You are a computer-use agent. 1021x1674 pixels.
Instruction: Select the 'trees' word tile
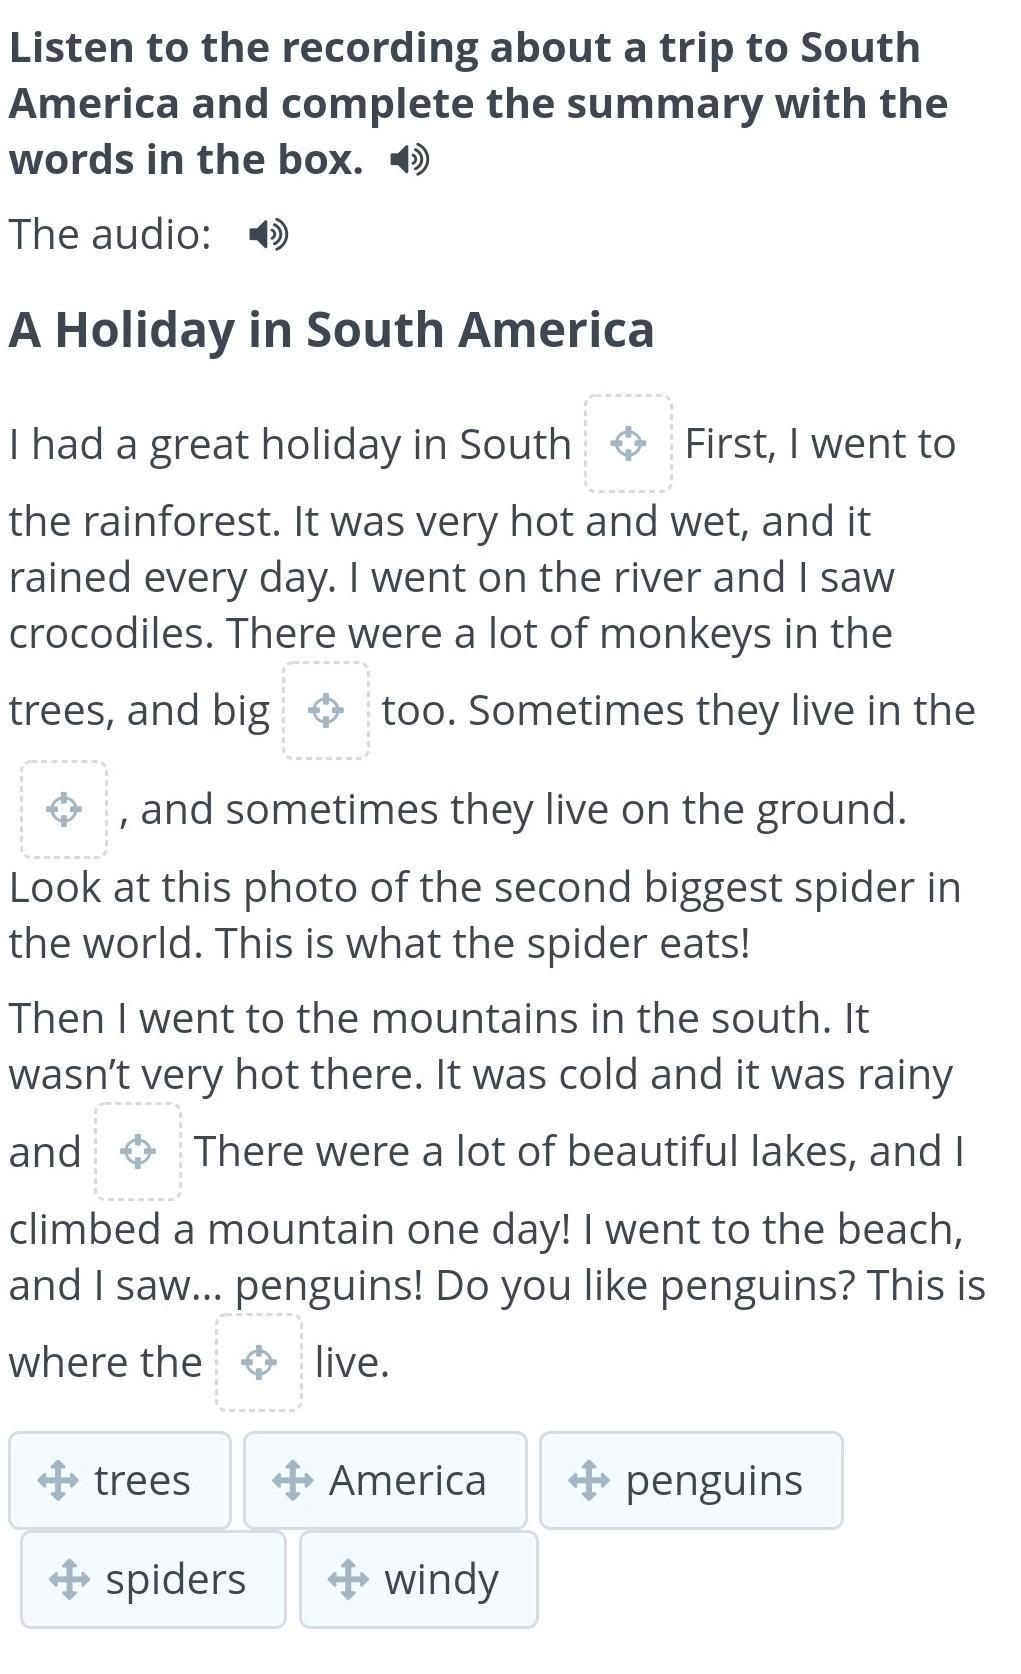click(x=120, y=1480)
